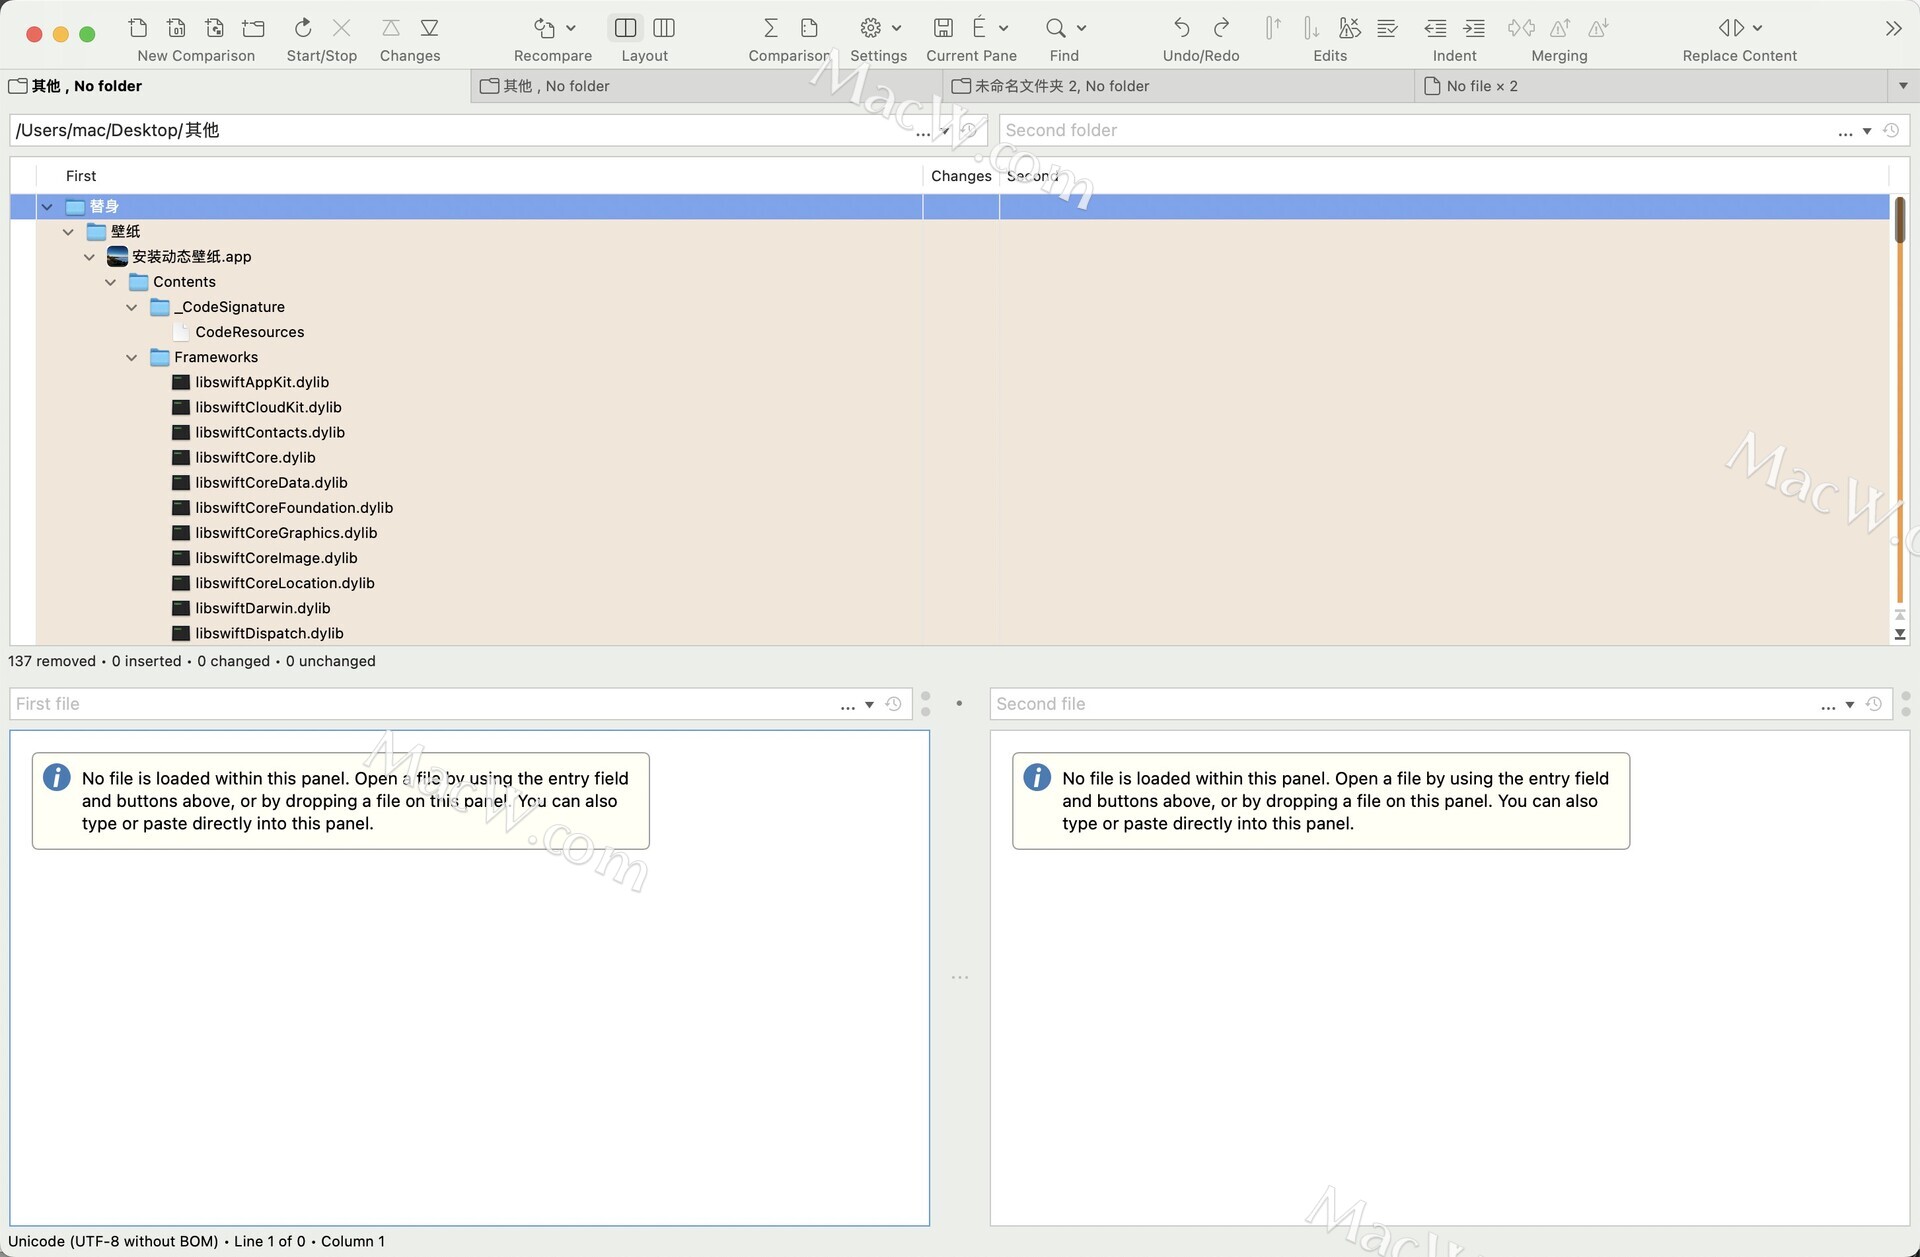Viewport: 1920px width, 1257px height.
Task: Click the Stop comparison X icon
Action: 341,28
